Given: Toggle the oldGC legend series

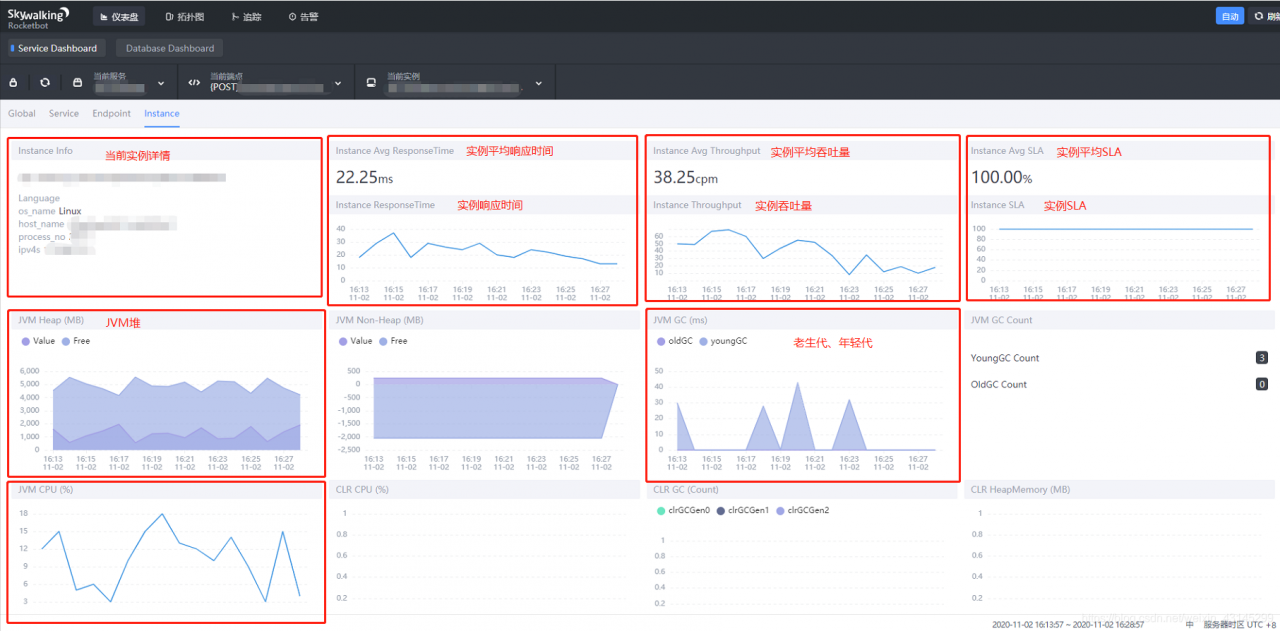Looking at the screenshot, I should coord(675,341).
